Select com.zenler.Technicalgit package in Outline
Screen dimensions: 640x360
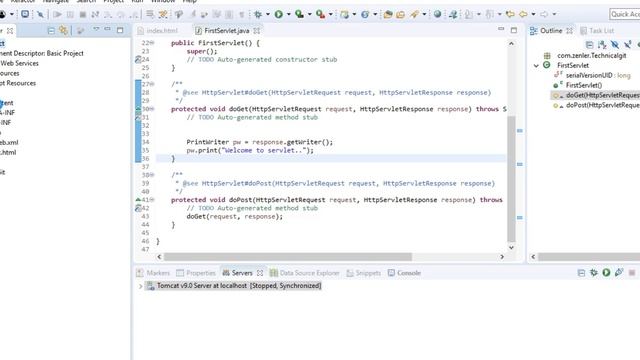click(585, 56)
